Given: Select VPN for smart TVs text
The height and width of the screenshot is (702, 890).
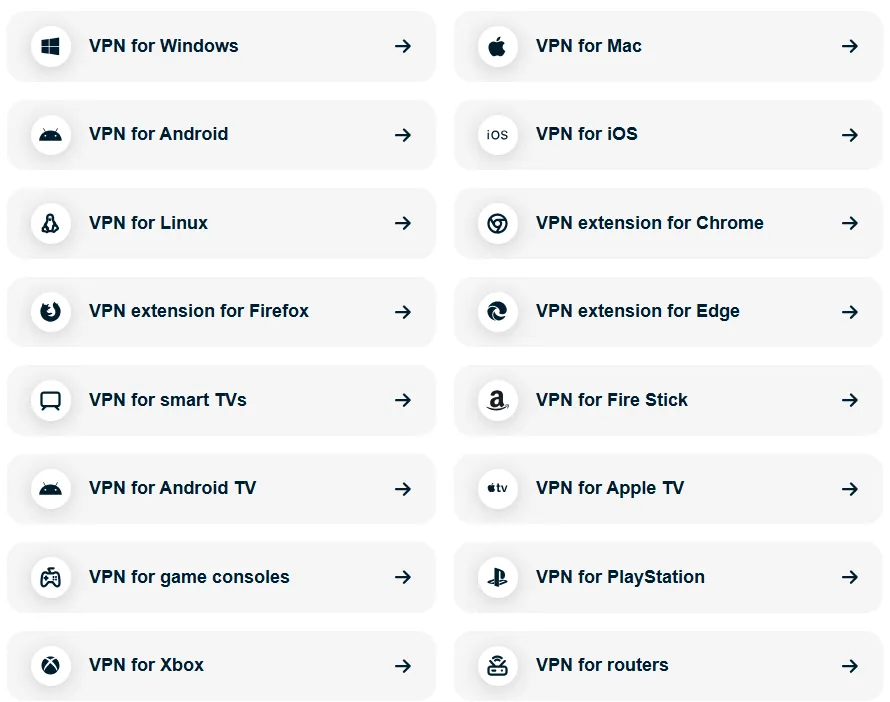Looking at the screenshot, I should tap(167, 400).
